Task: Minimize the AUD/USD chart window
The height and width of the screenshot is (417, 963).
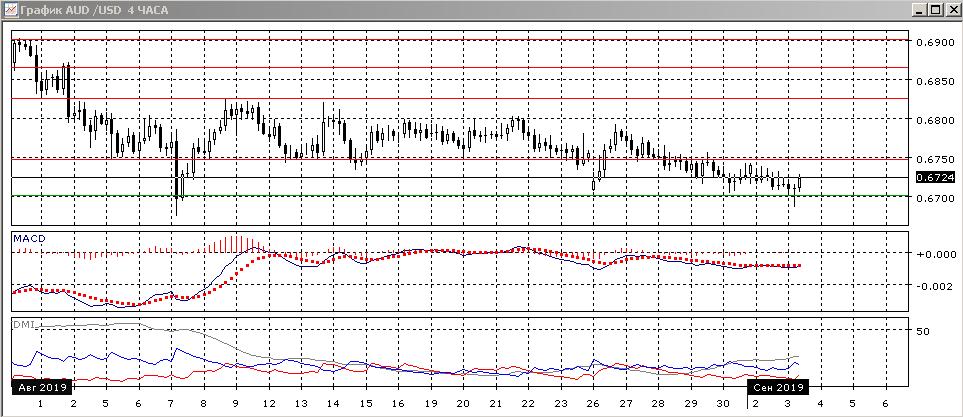Action: point(918,10)
